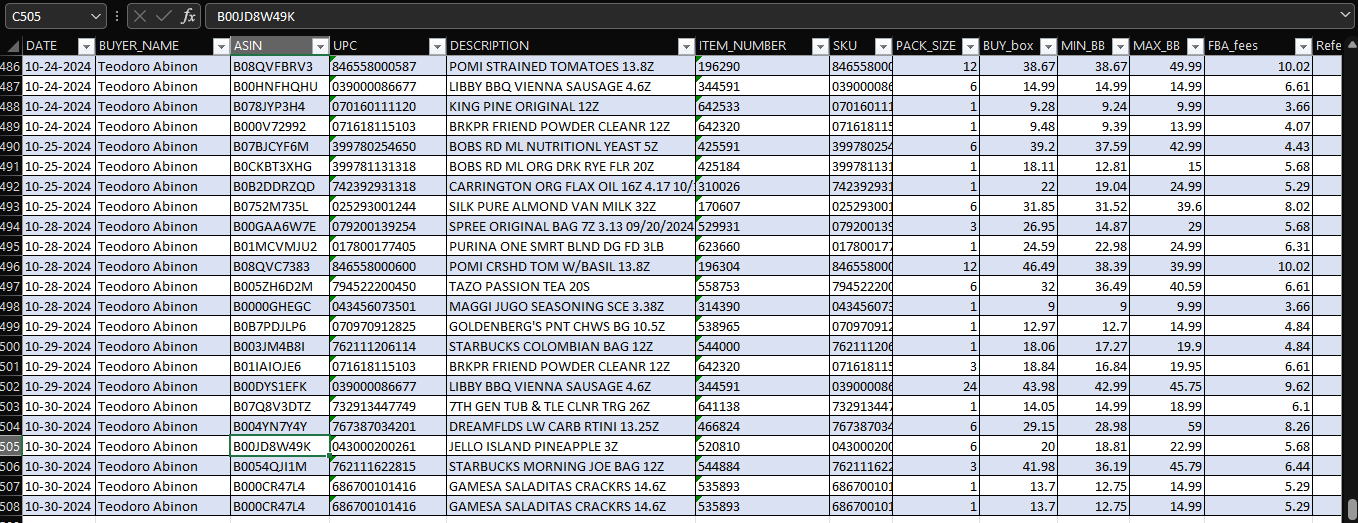This screenshot has height=523, width=1358.
Task: Select ASIN cell B0CKBT3XHG
Action: pos(280,166)
